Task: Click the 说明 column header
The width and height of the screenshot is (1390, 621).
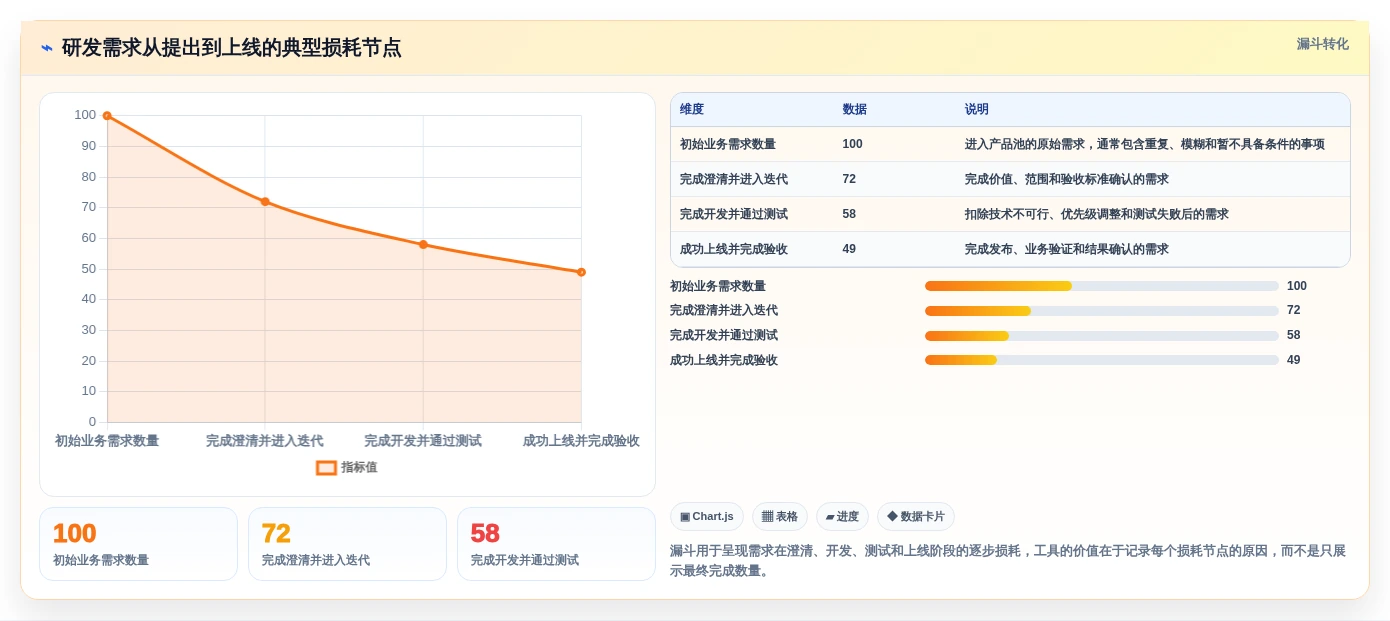Action: pyautogui.click(x=977, y=109)
